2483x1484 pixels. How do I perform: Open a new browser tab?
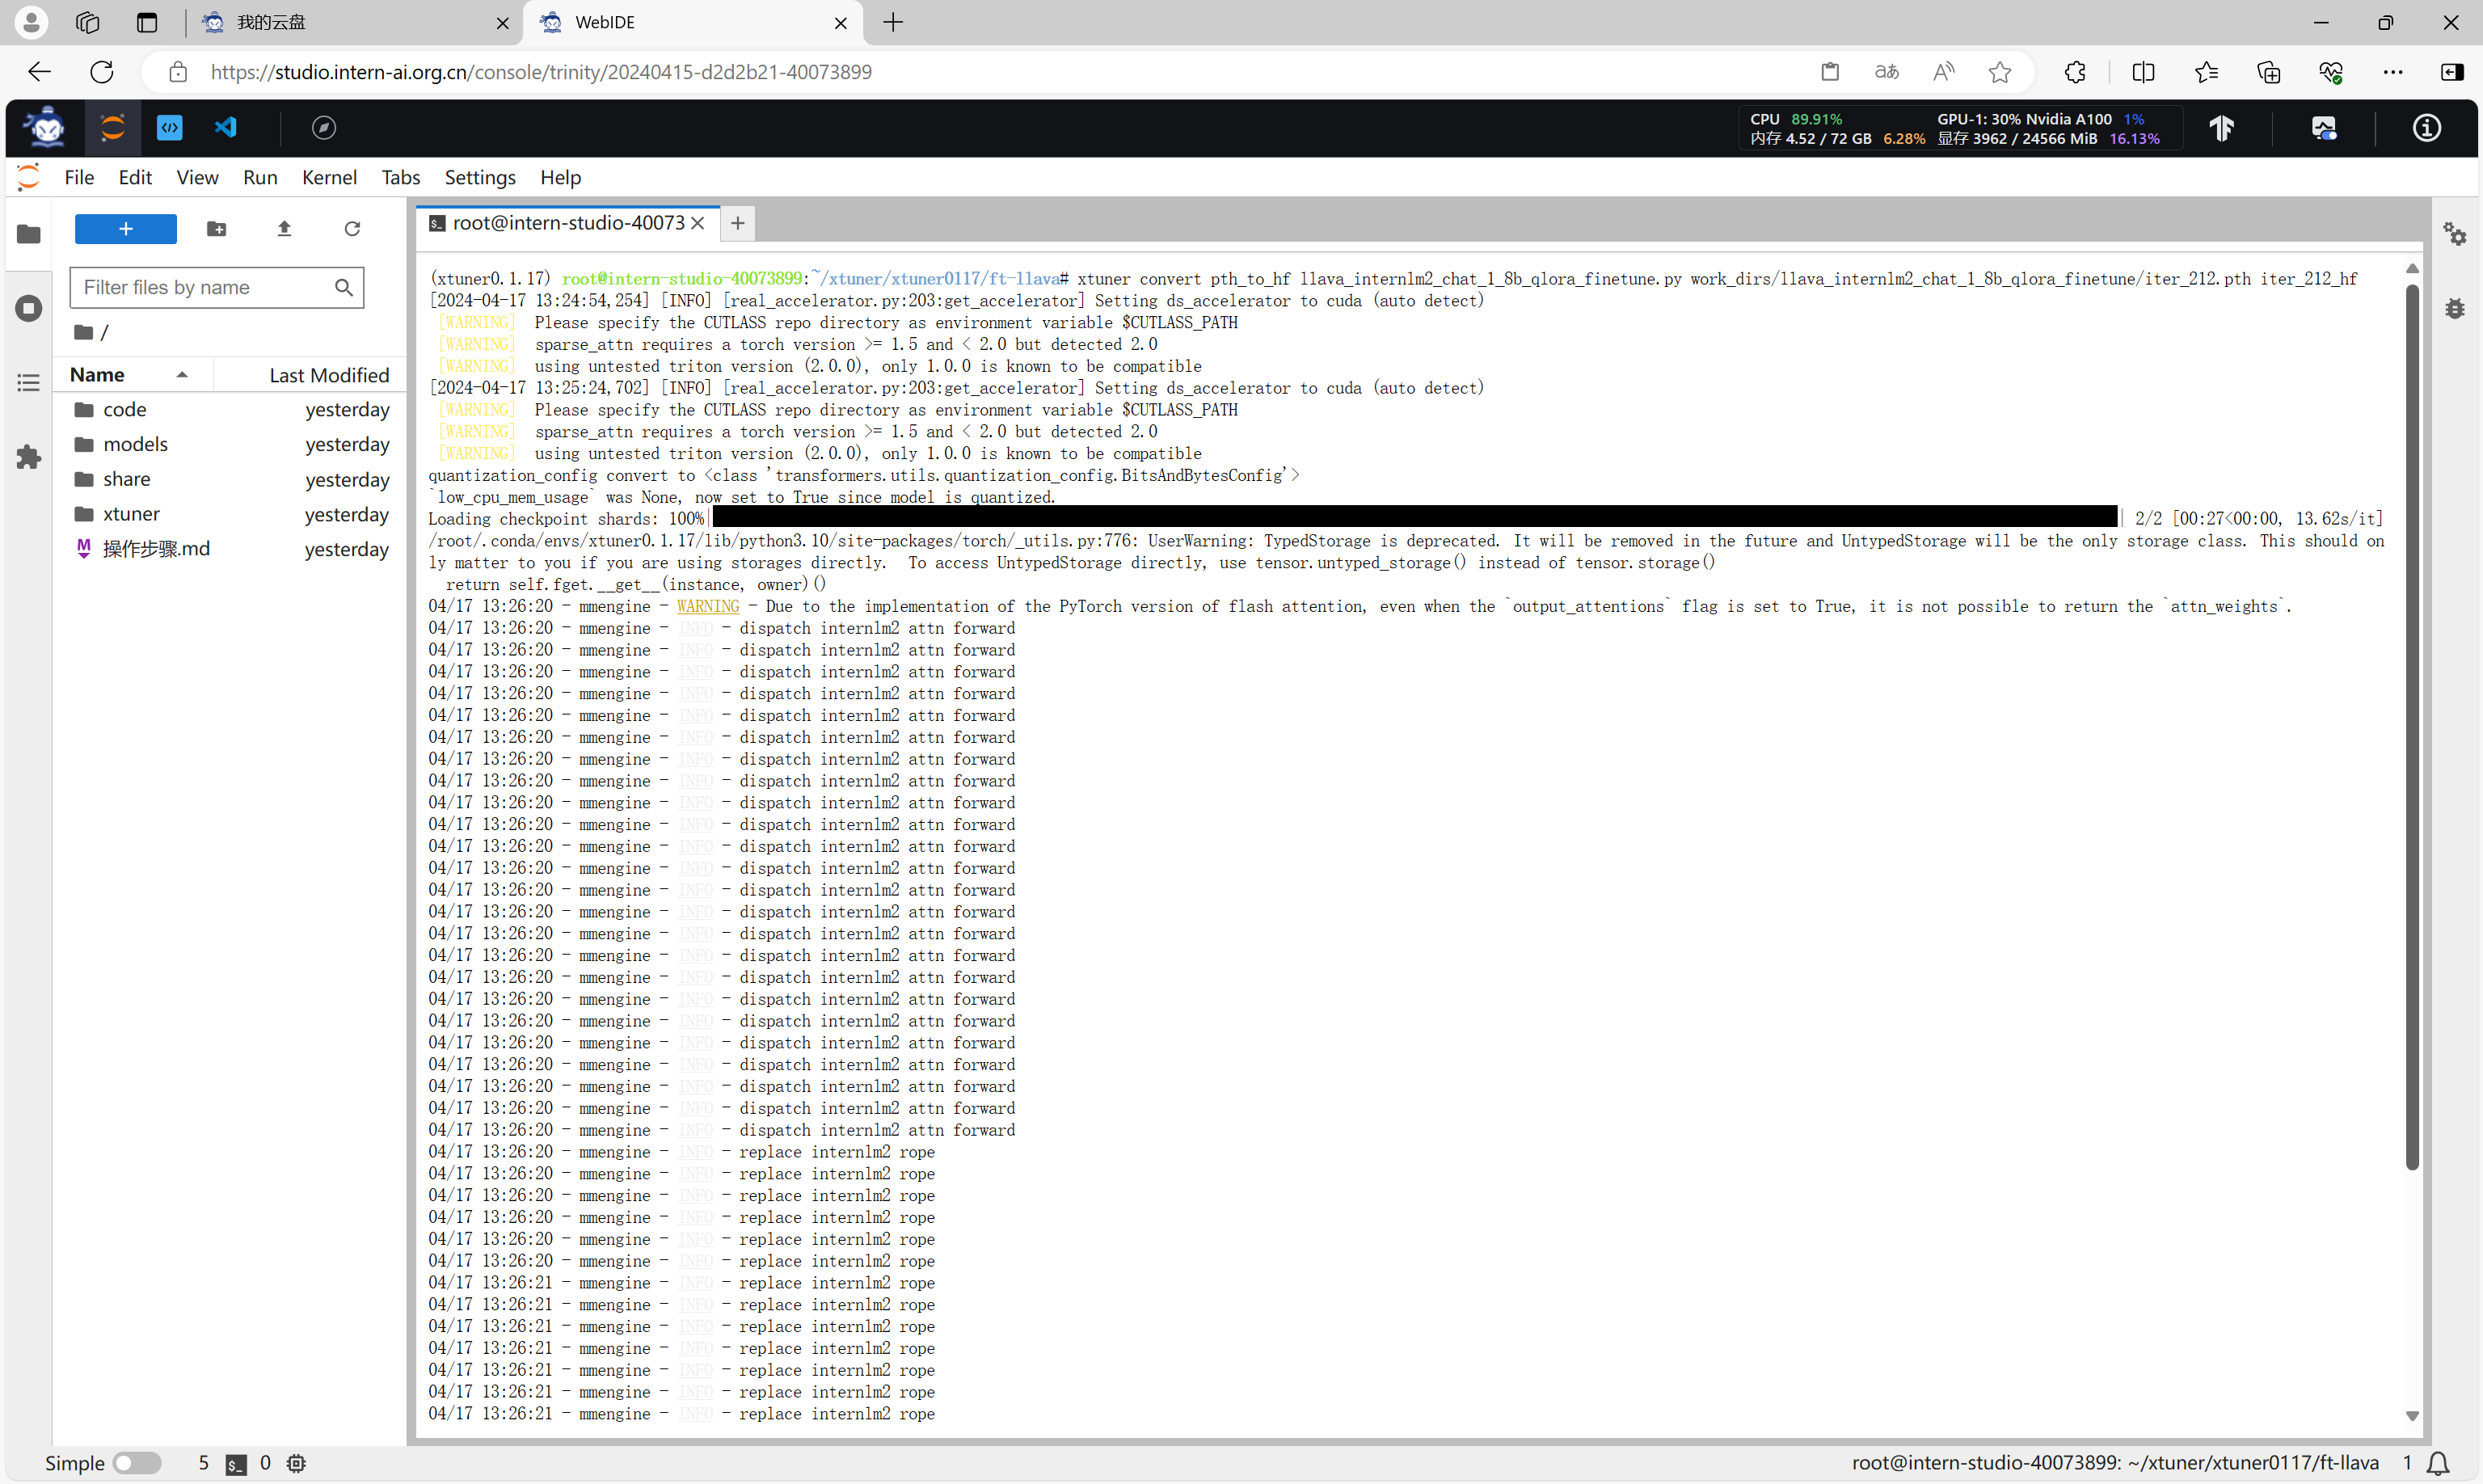click(x=893, y=22)
